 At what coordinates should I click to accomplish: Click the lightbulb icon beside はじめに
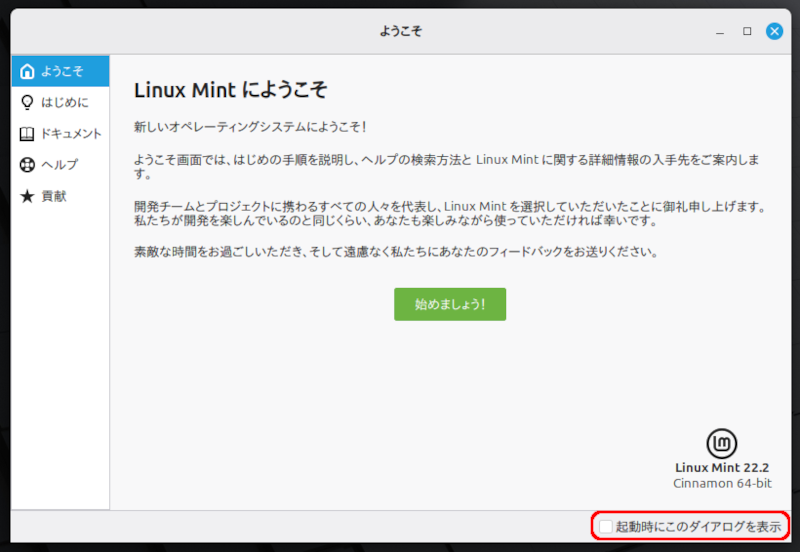[27, 103]
